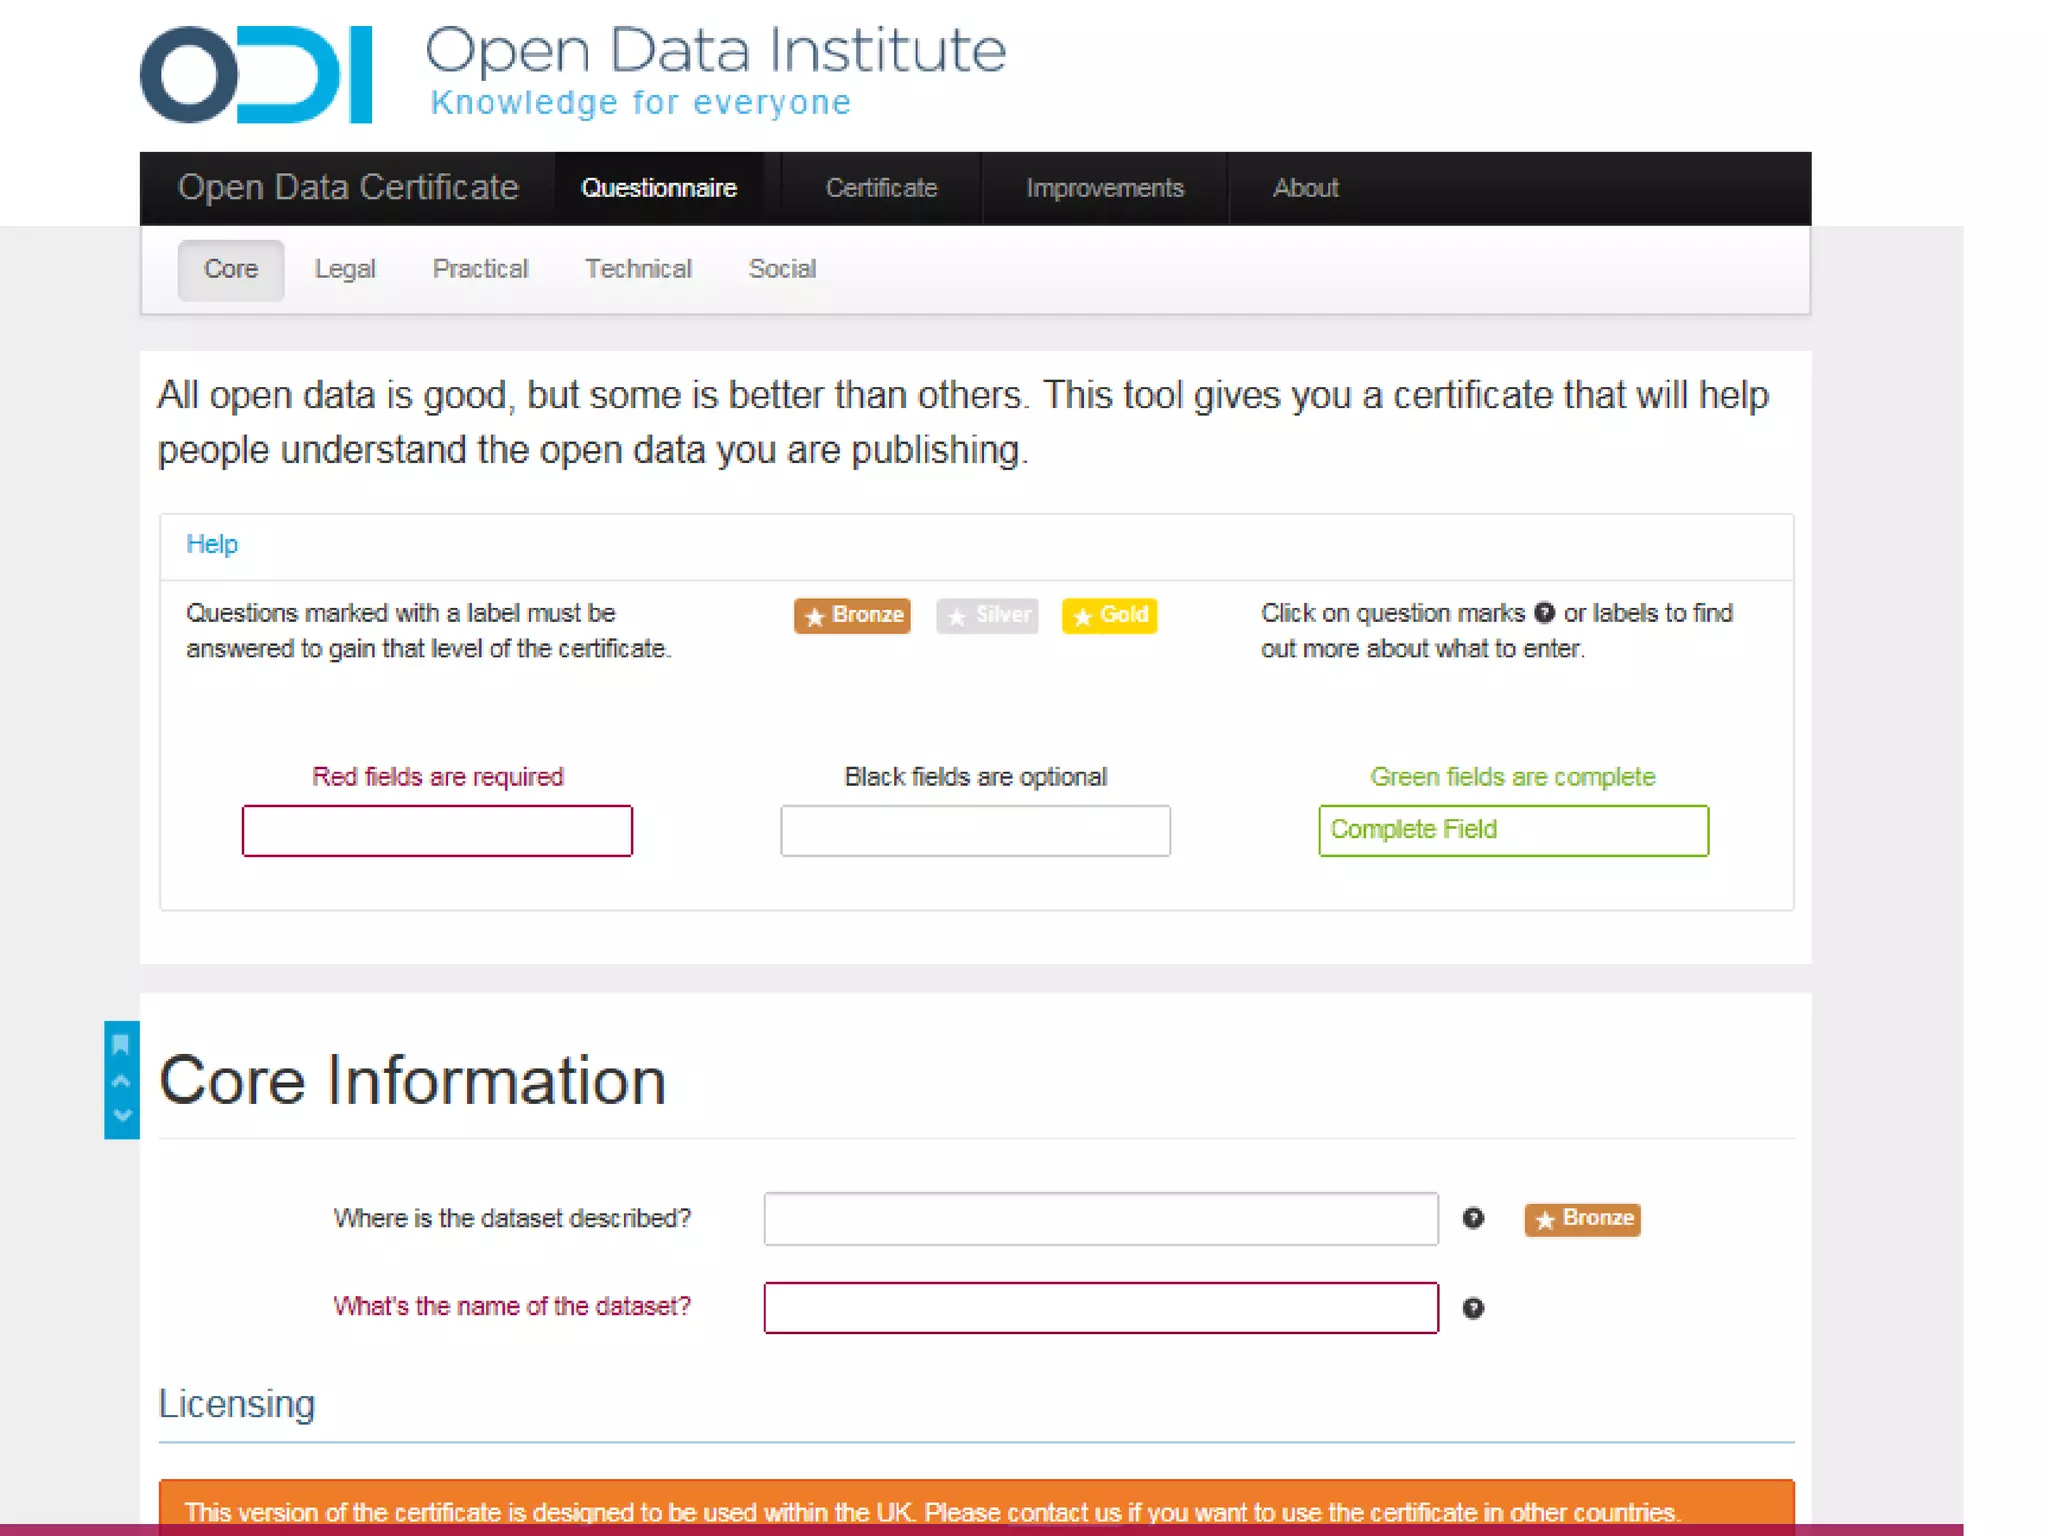Open the Improvements menu item
Viewport: 2048px width, 1536px height.
click(x=1104, y=188)
